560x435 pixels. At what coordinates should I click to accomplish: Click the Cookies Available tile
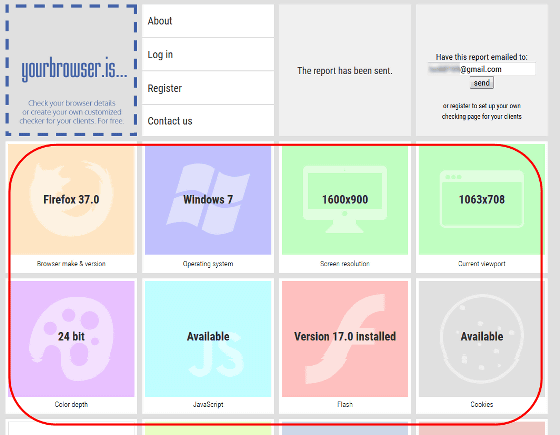tap(482, 339)
